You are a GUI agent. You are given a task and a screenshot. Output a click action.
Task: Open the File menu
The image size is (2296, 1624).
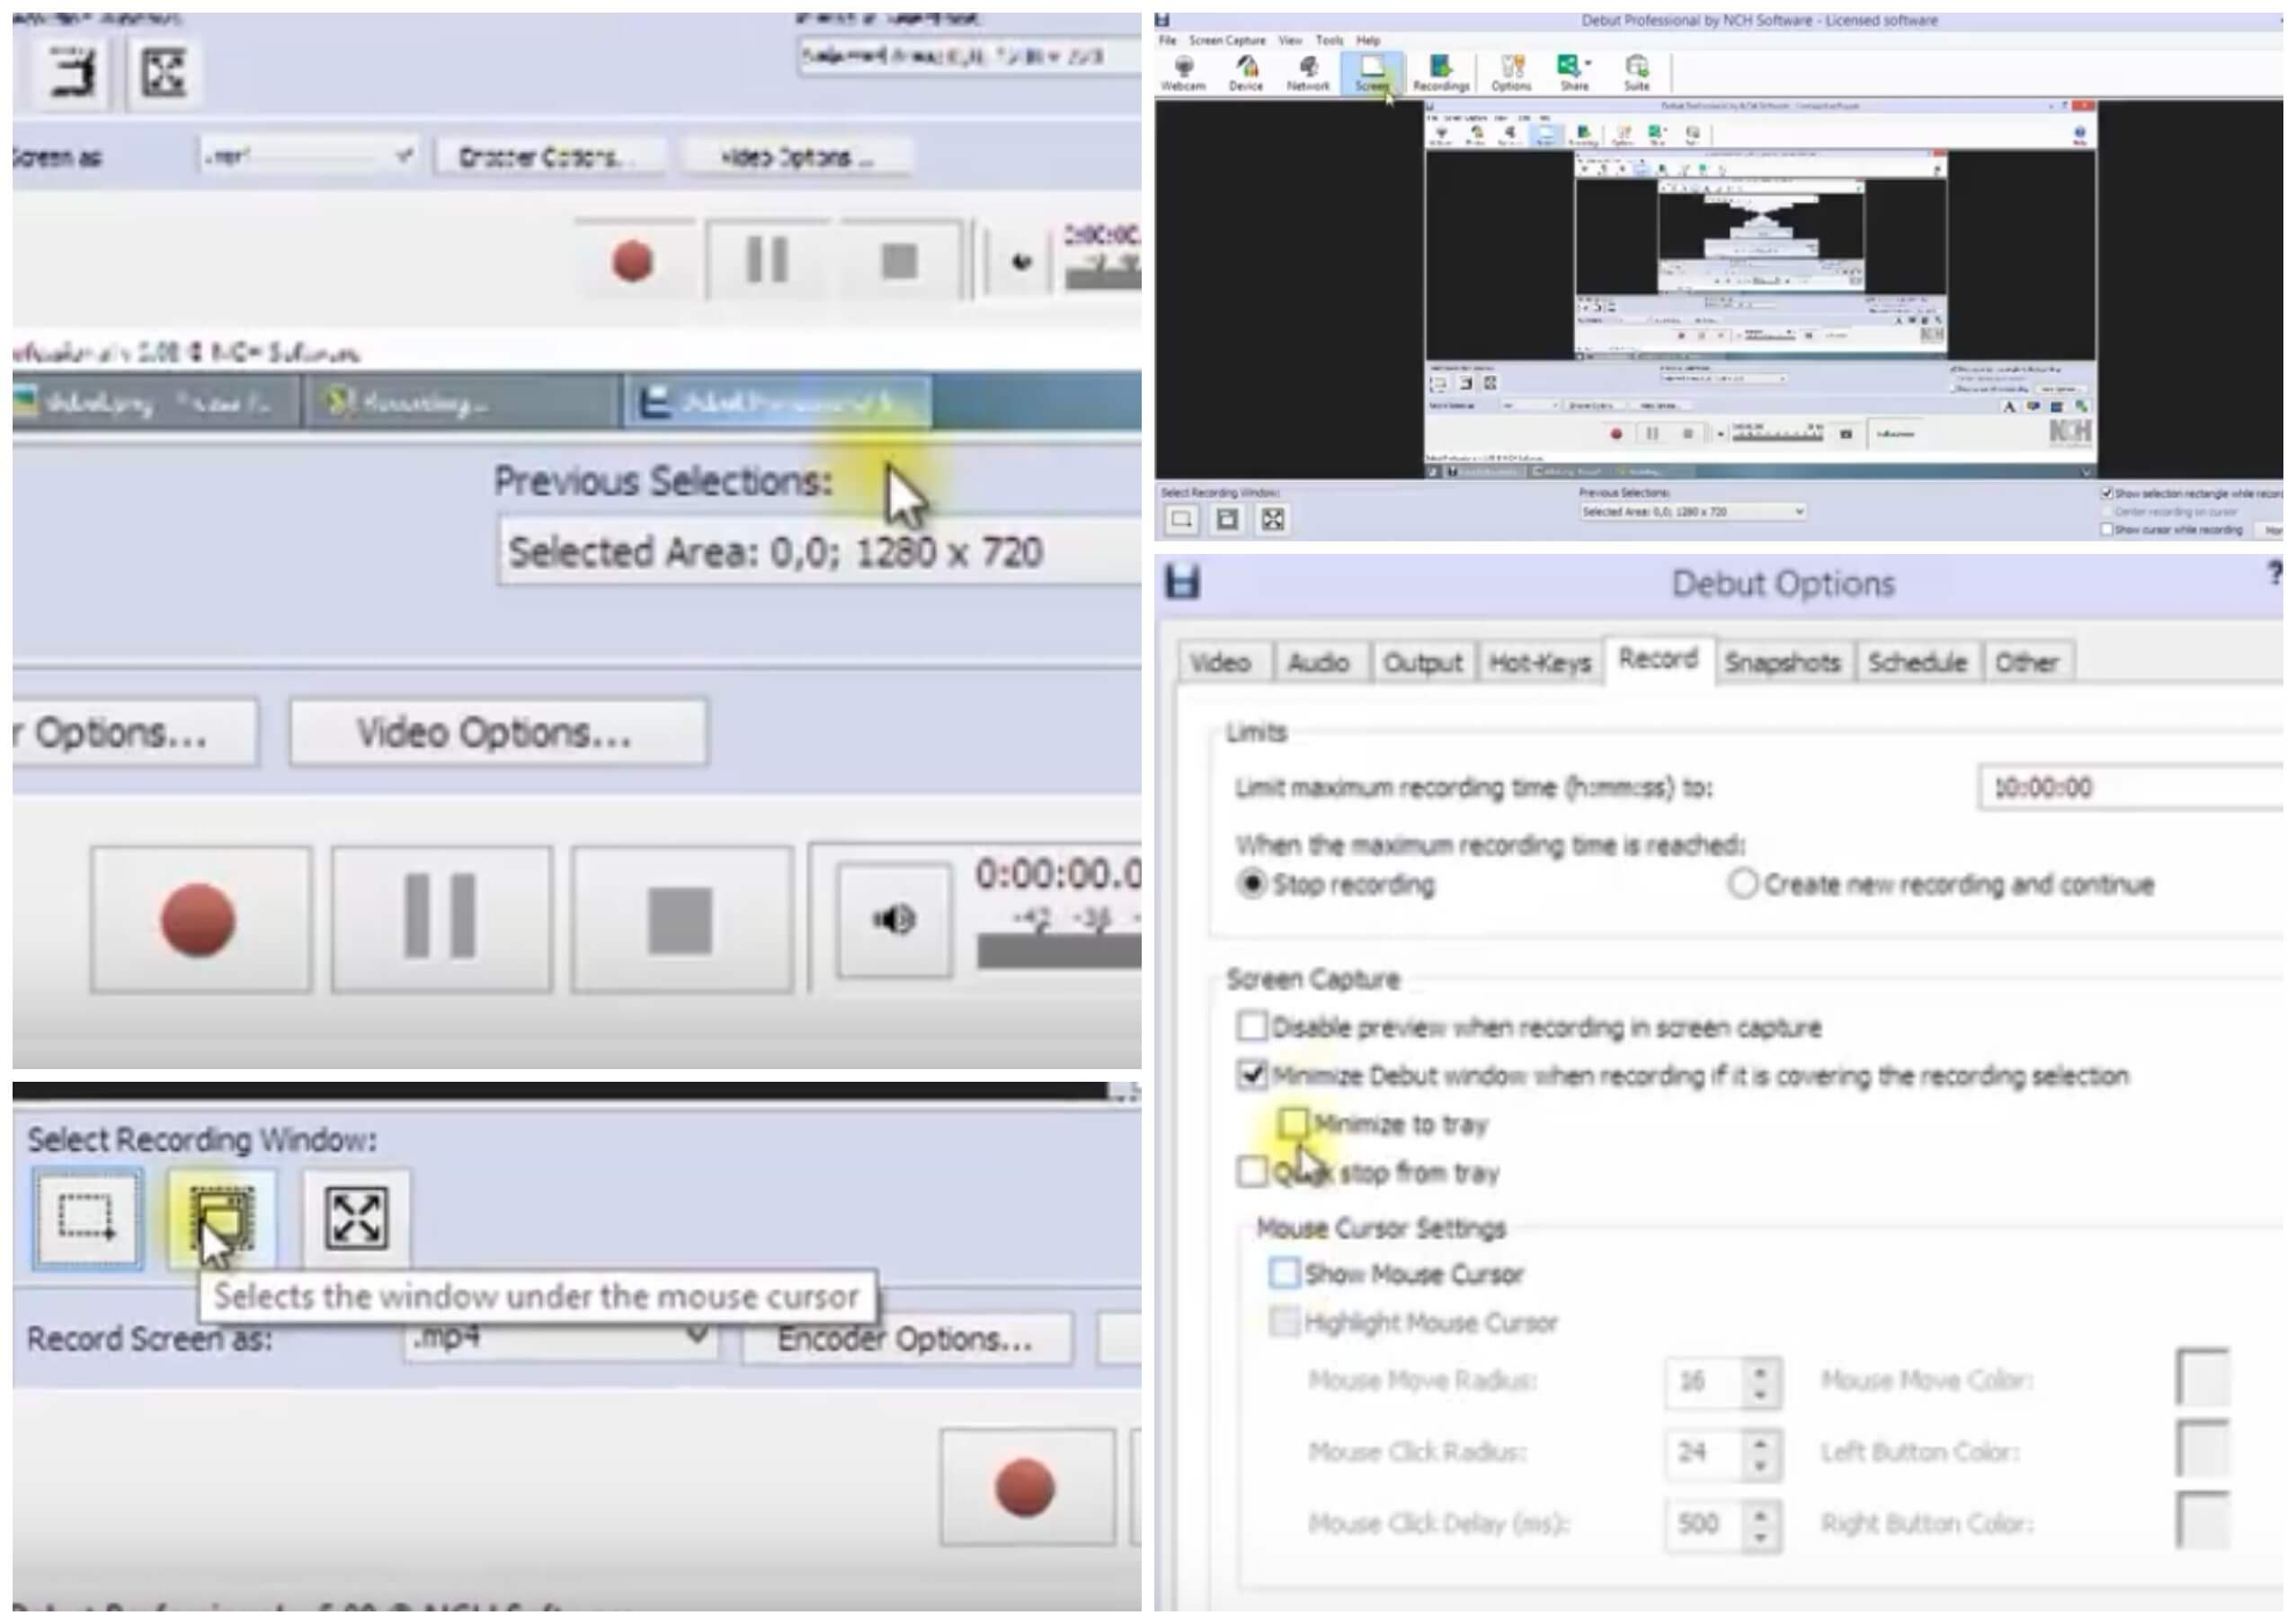pyautogui.click(x=1167, y=41)
